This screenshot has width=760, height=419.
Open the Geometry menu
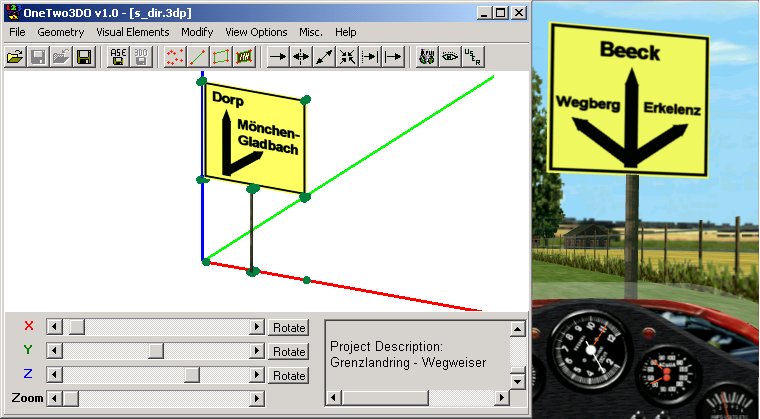pyautogui.click(x=61, y=32)
